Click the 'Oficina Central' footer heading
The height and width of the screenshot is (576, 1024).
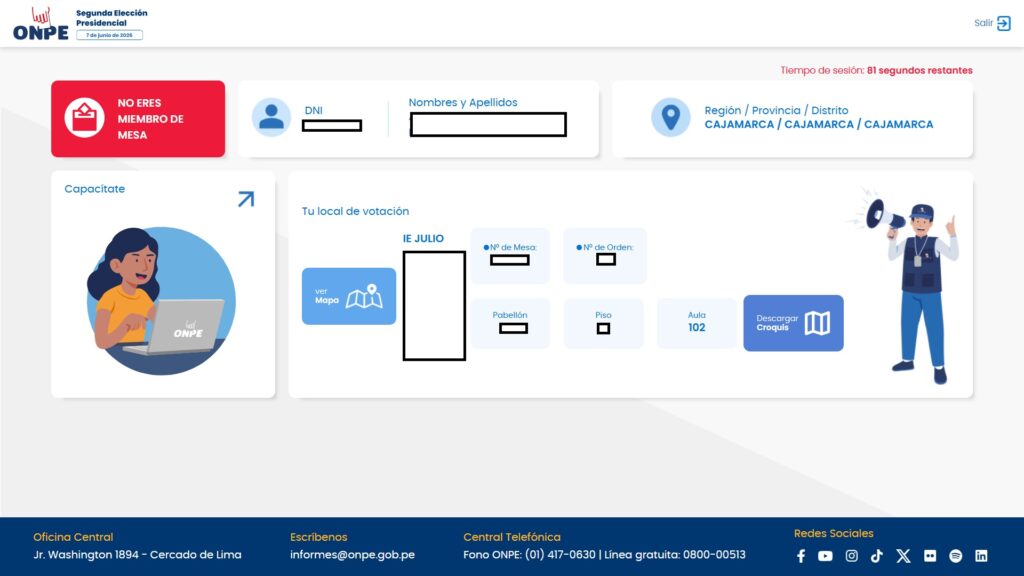(x=73, y=537)
